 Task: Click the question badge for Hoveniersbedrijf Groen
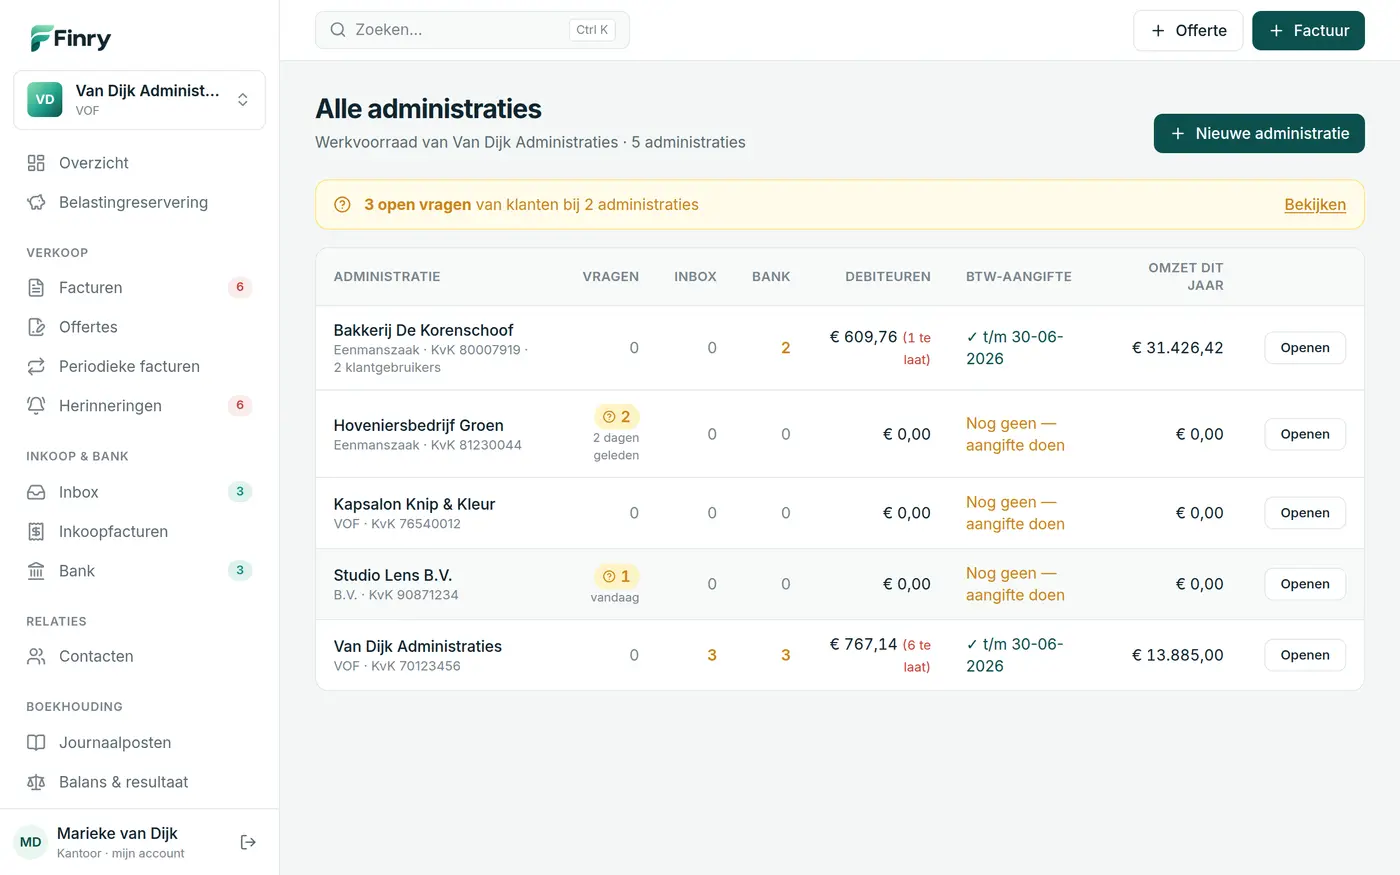(x=617, y=417)
